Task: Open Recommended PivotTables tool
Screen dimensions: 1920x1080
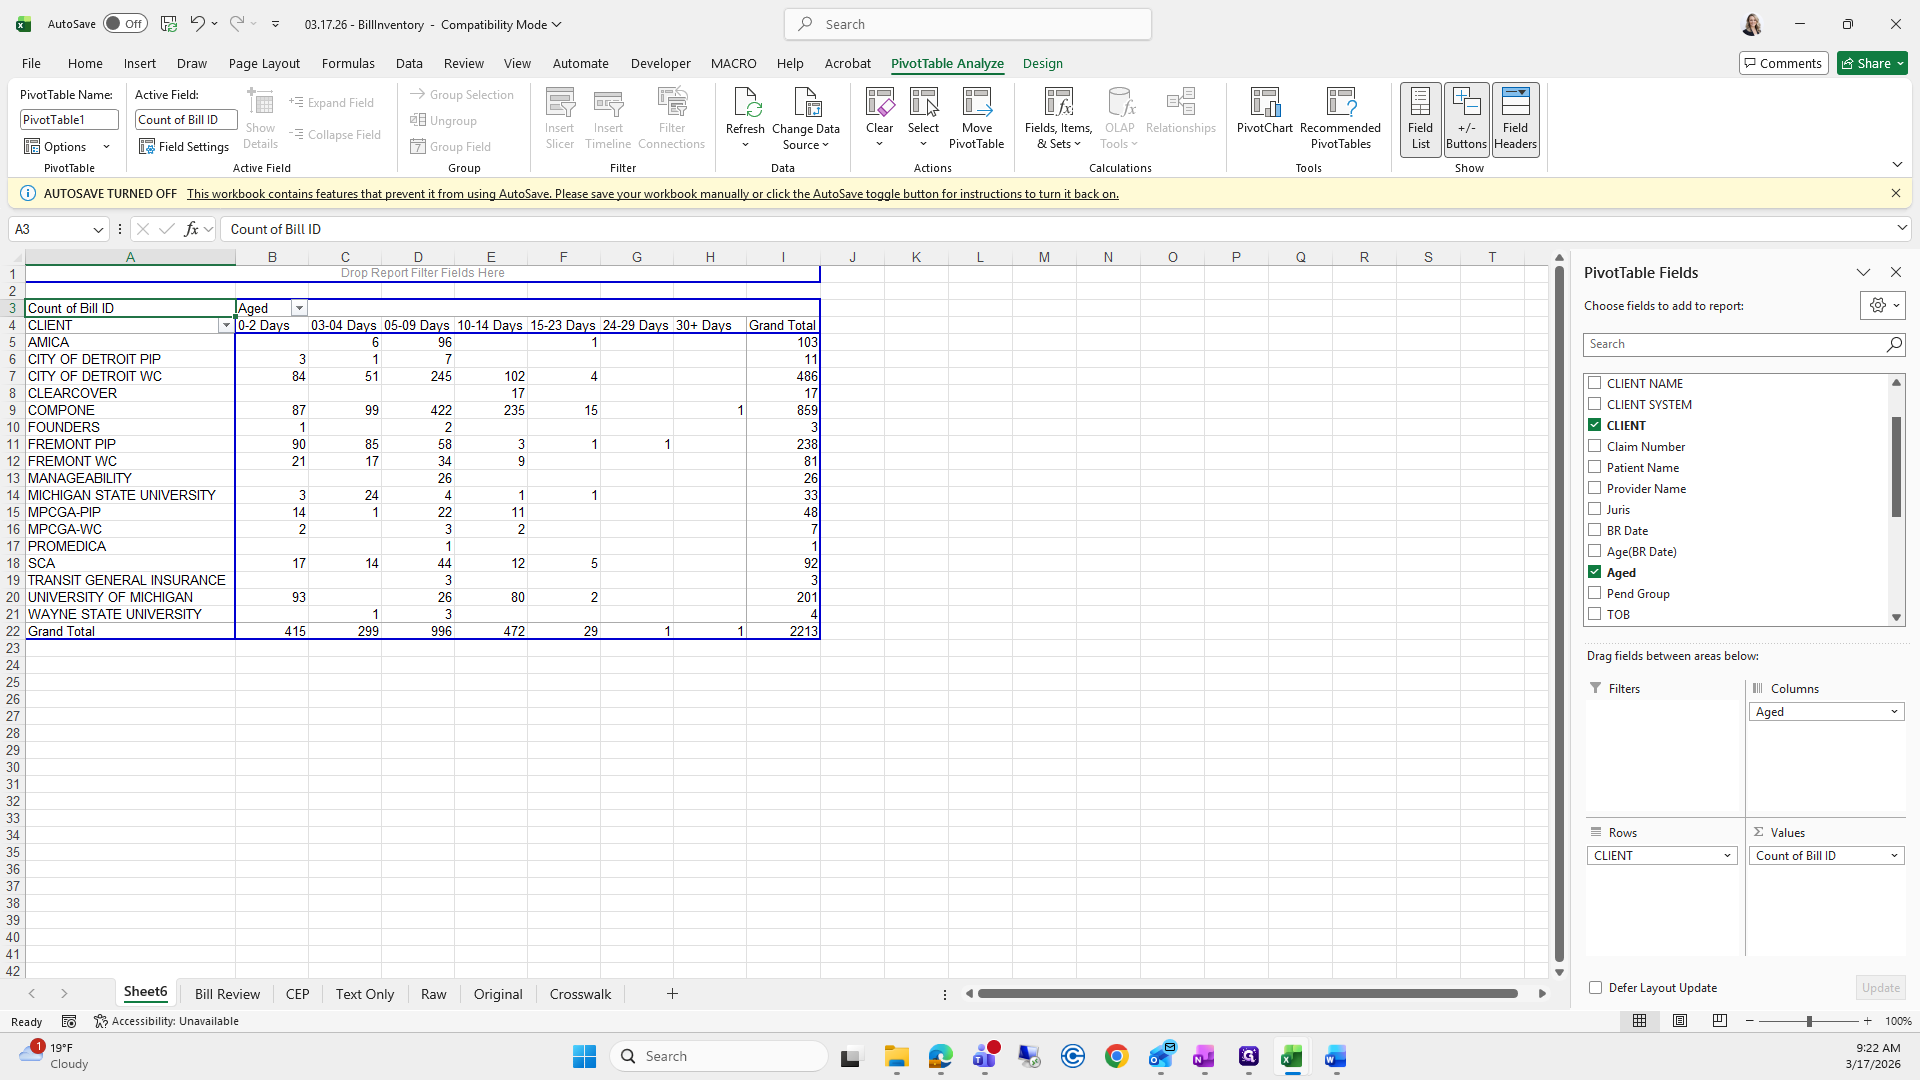Action: point(1340,110)
